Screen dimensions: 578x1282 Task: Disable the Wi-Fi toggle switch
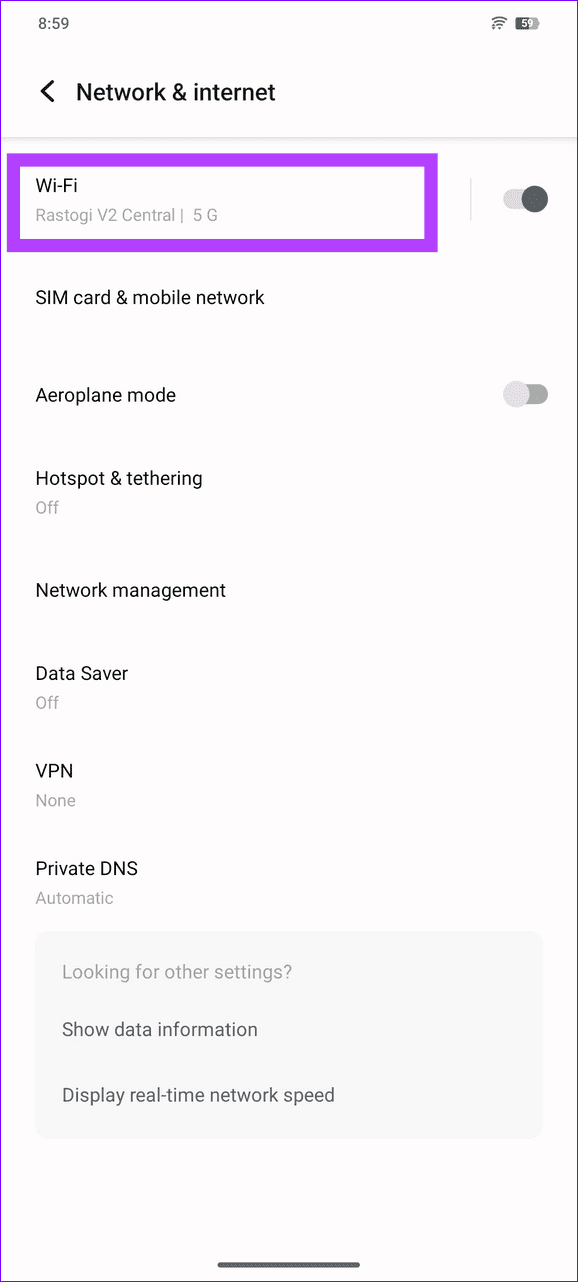click(x=525, y=199)
